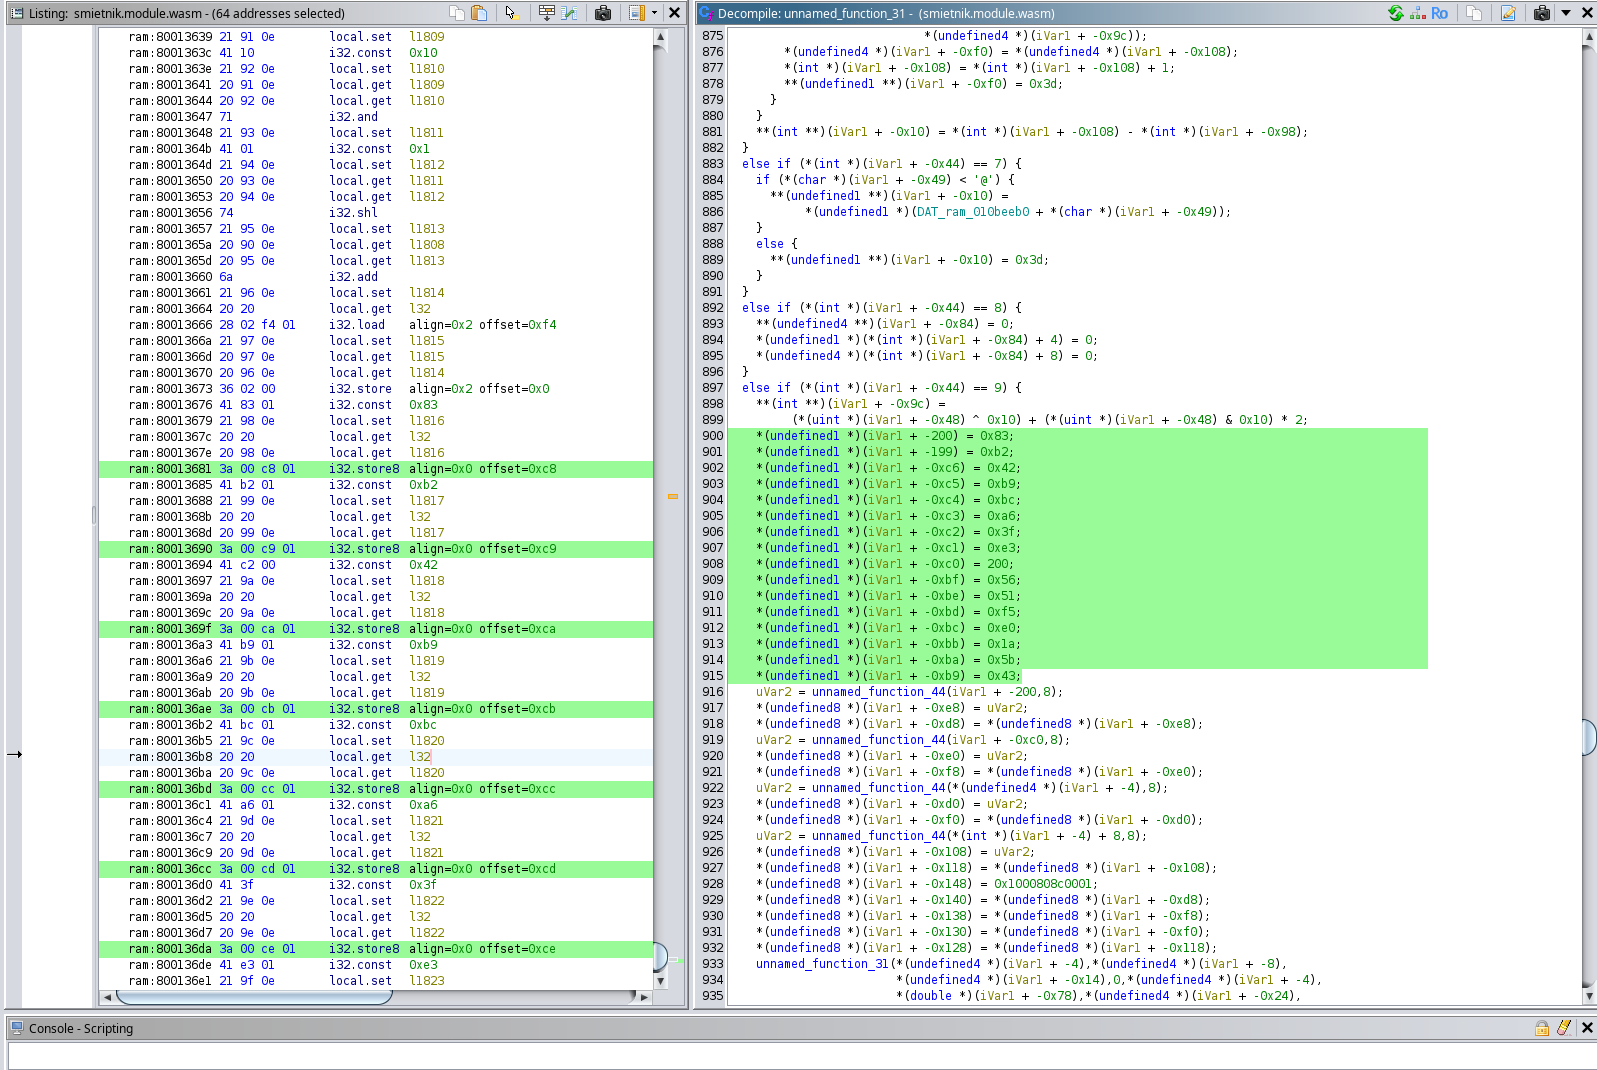The height and width of the screenshot is (1070, 1597).
Task: Open the Decompile panel dropdown menu arrow
Action: pos(1566,13)
